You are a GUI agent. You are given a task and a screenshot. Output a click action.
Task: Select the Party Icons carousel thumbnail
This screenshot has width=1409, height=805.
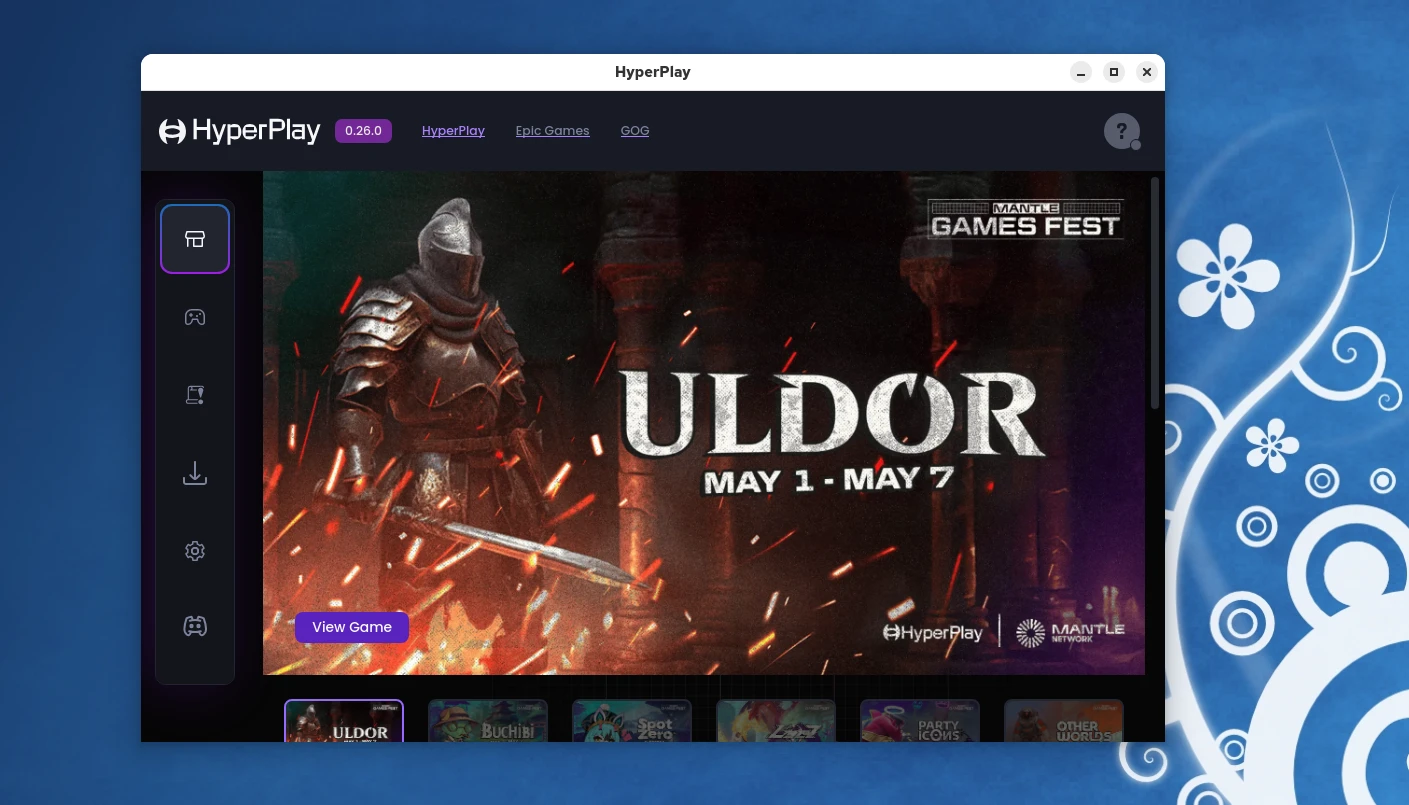pyautogui.click(x=920, y=722)
